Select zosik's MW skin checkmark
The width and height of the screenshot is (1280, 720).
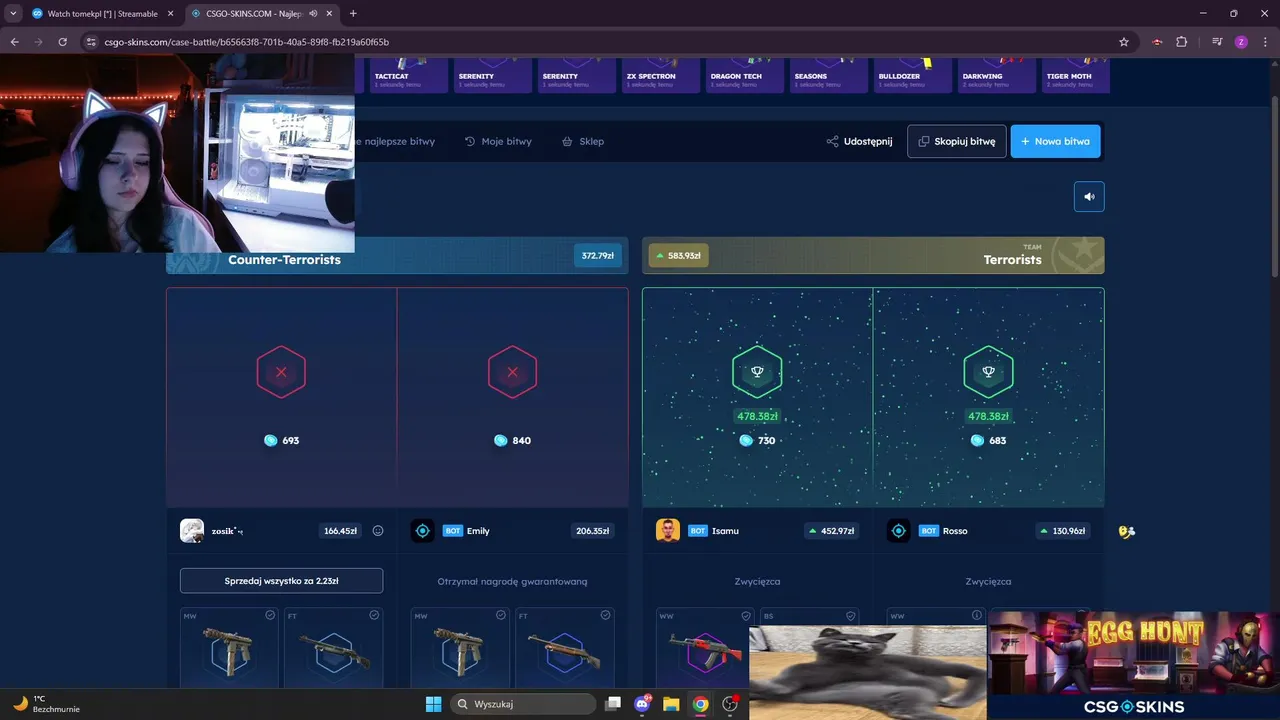[x=270, y=615]
